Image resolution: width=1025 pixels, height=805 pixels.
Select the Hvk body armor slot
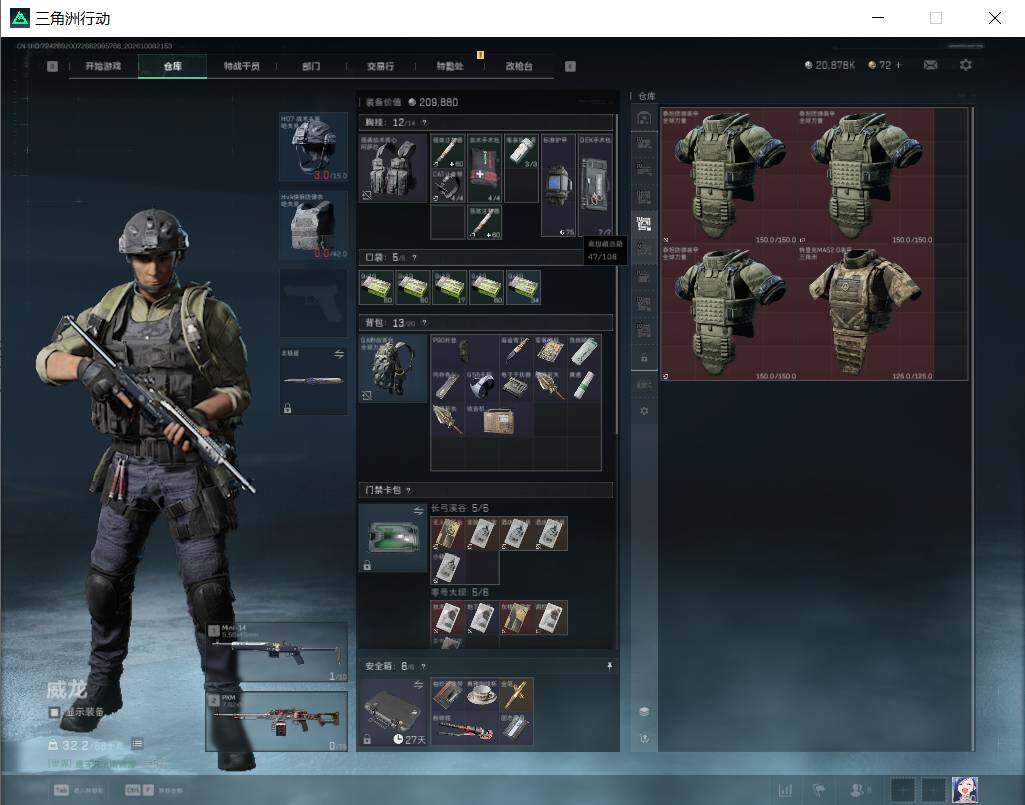click(x=313, y=225)
